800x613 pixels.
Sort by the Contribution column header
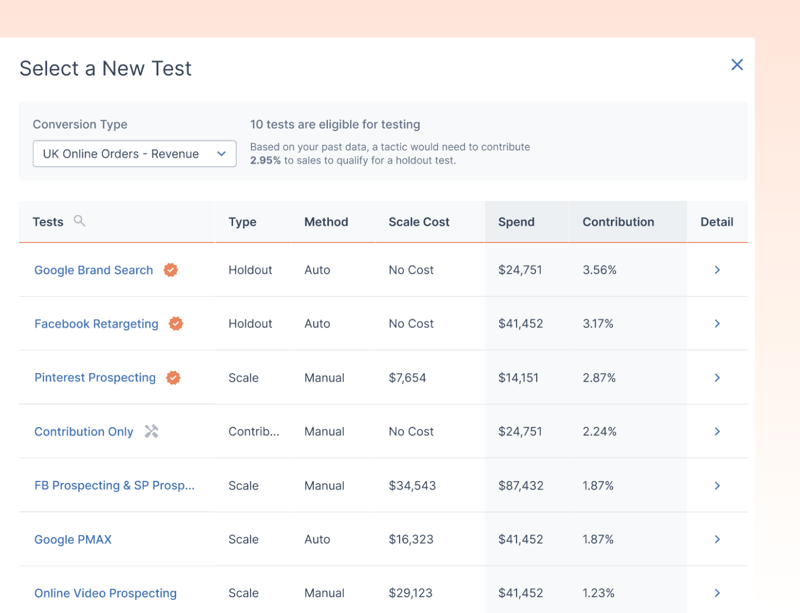(618, 222)
